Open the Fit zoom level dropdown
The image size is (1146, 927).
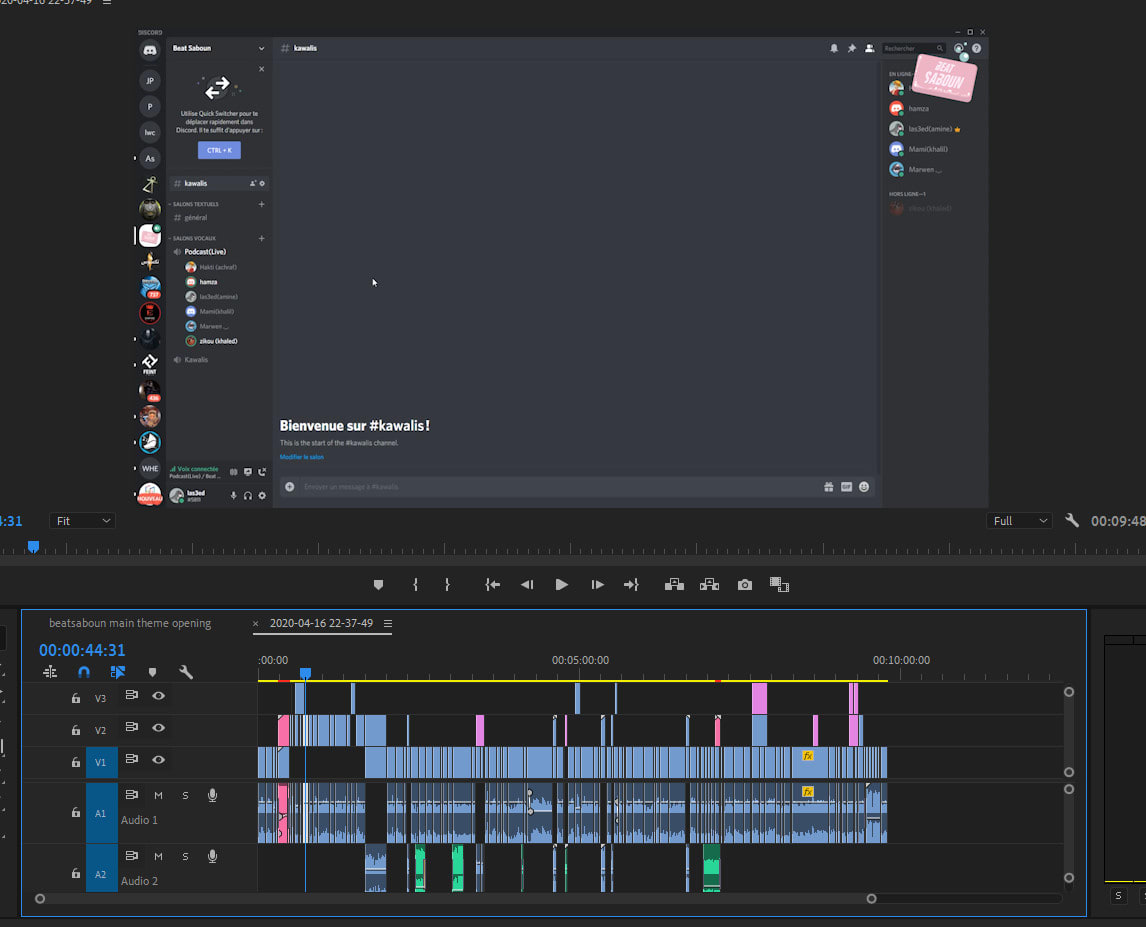(82, 521)
